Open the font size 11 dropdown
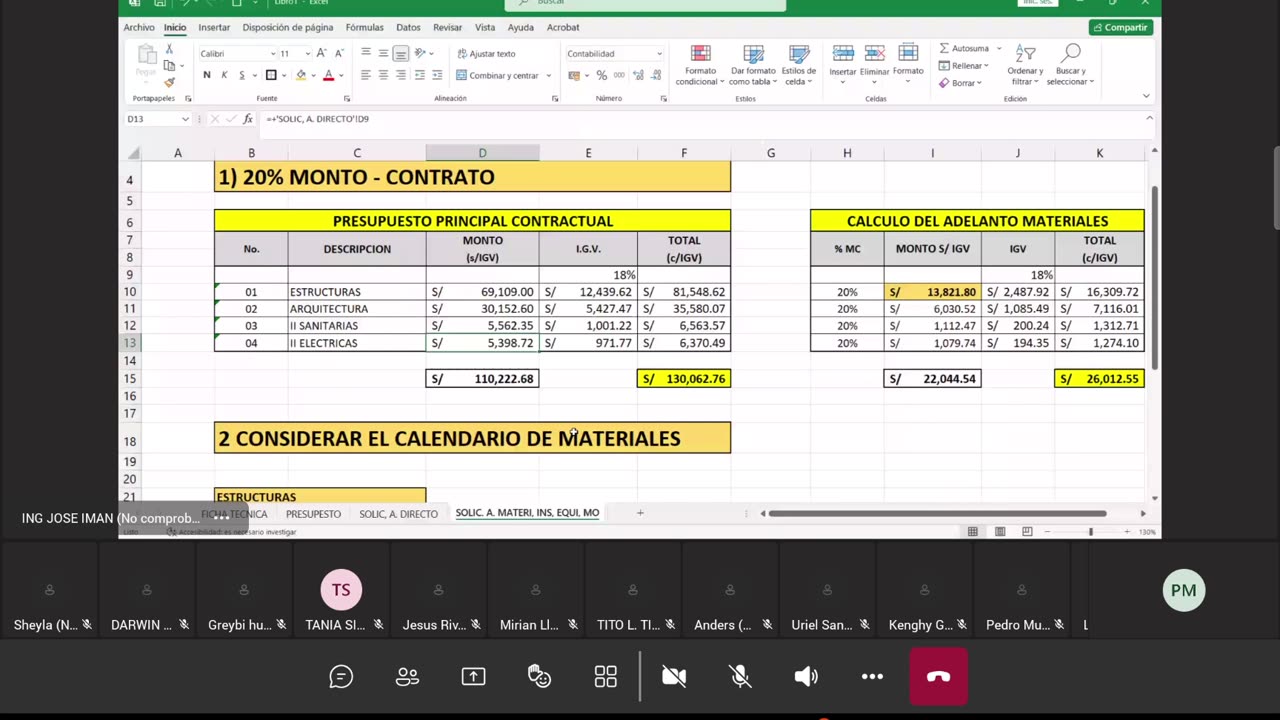The image size is (1280, 720). click(x=306, y=53)
